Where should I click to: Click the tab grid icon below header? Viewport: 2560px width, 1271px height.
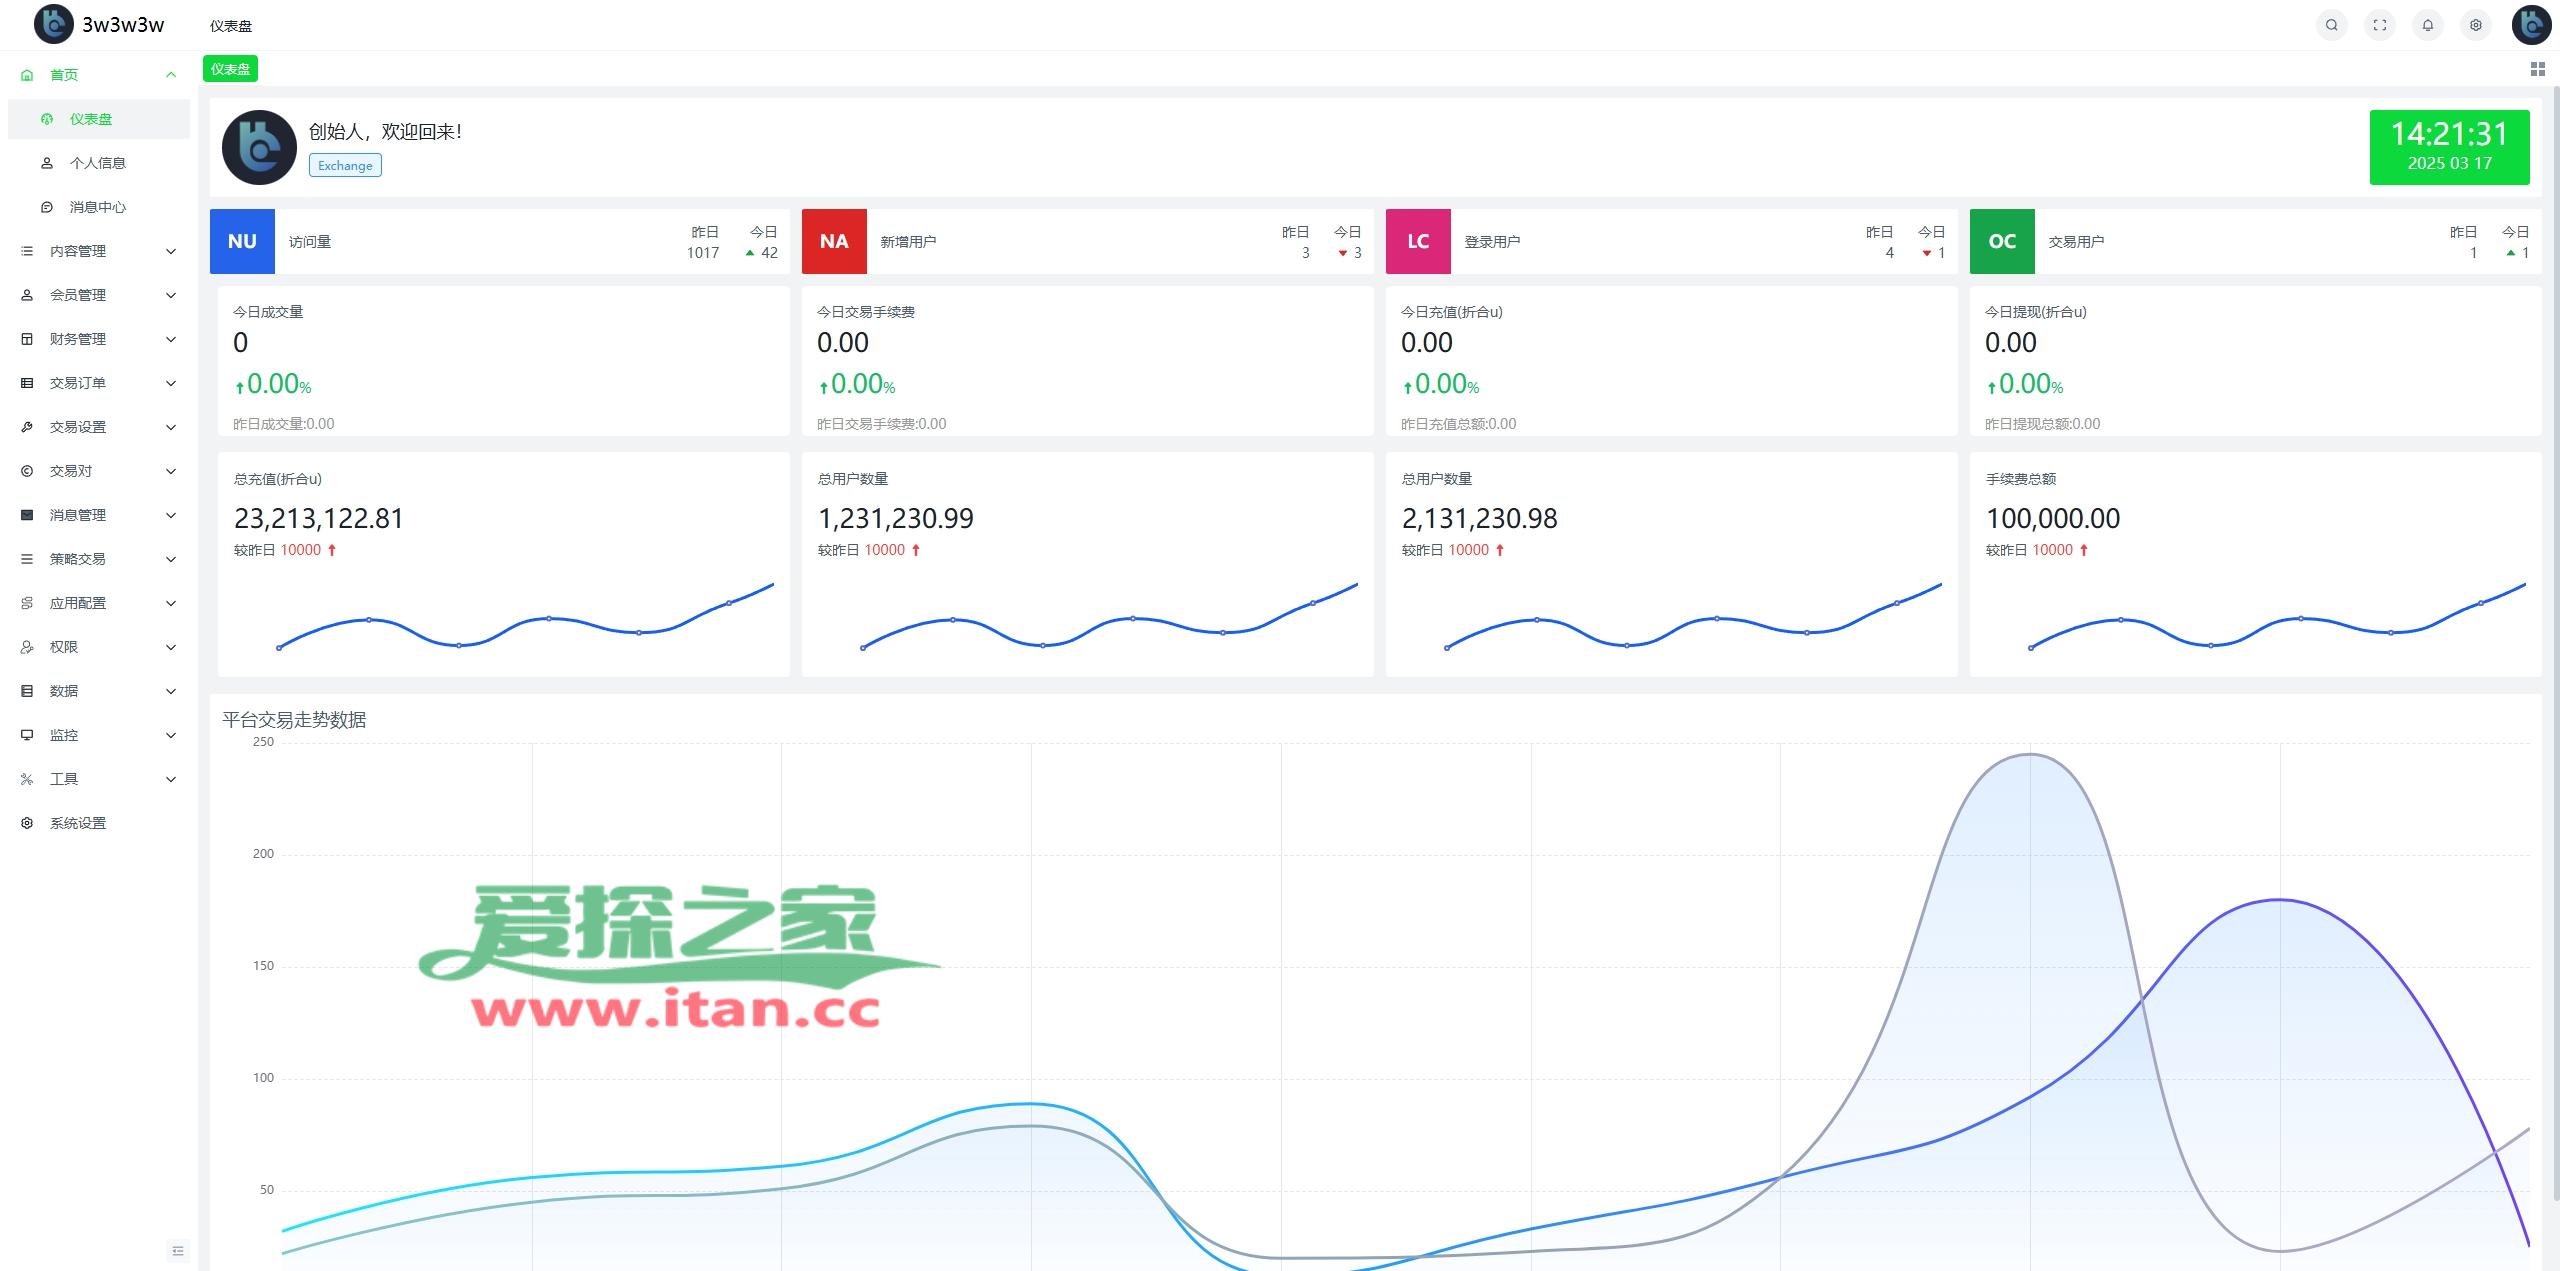[2537, 69]
